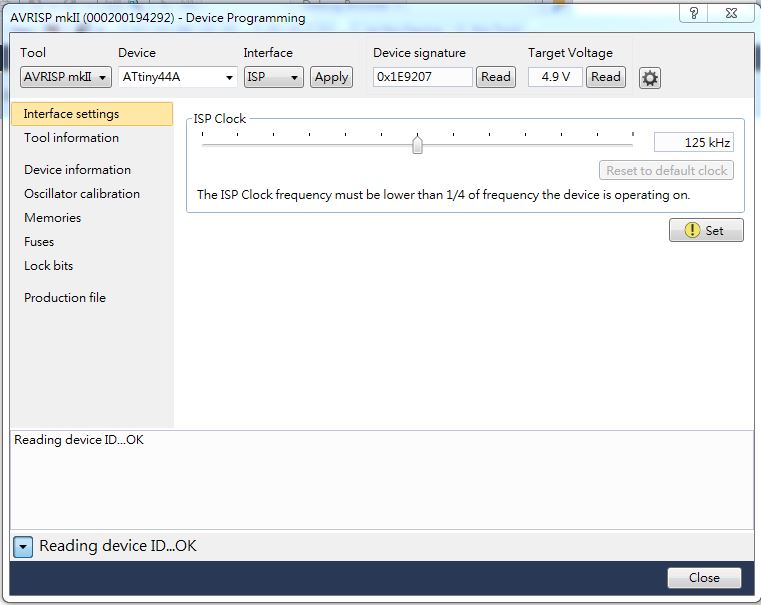Viewport: 761px width, 605px height.
Task: Click the yellow warning Set button
Action: 706,230
